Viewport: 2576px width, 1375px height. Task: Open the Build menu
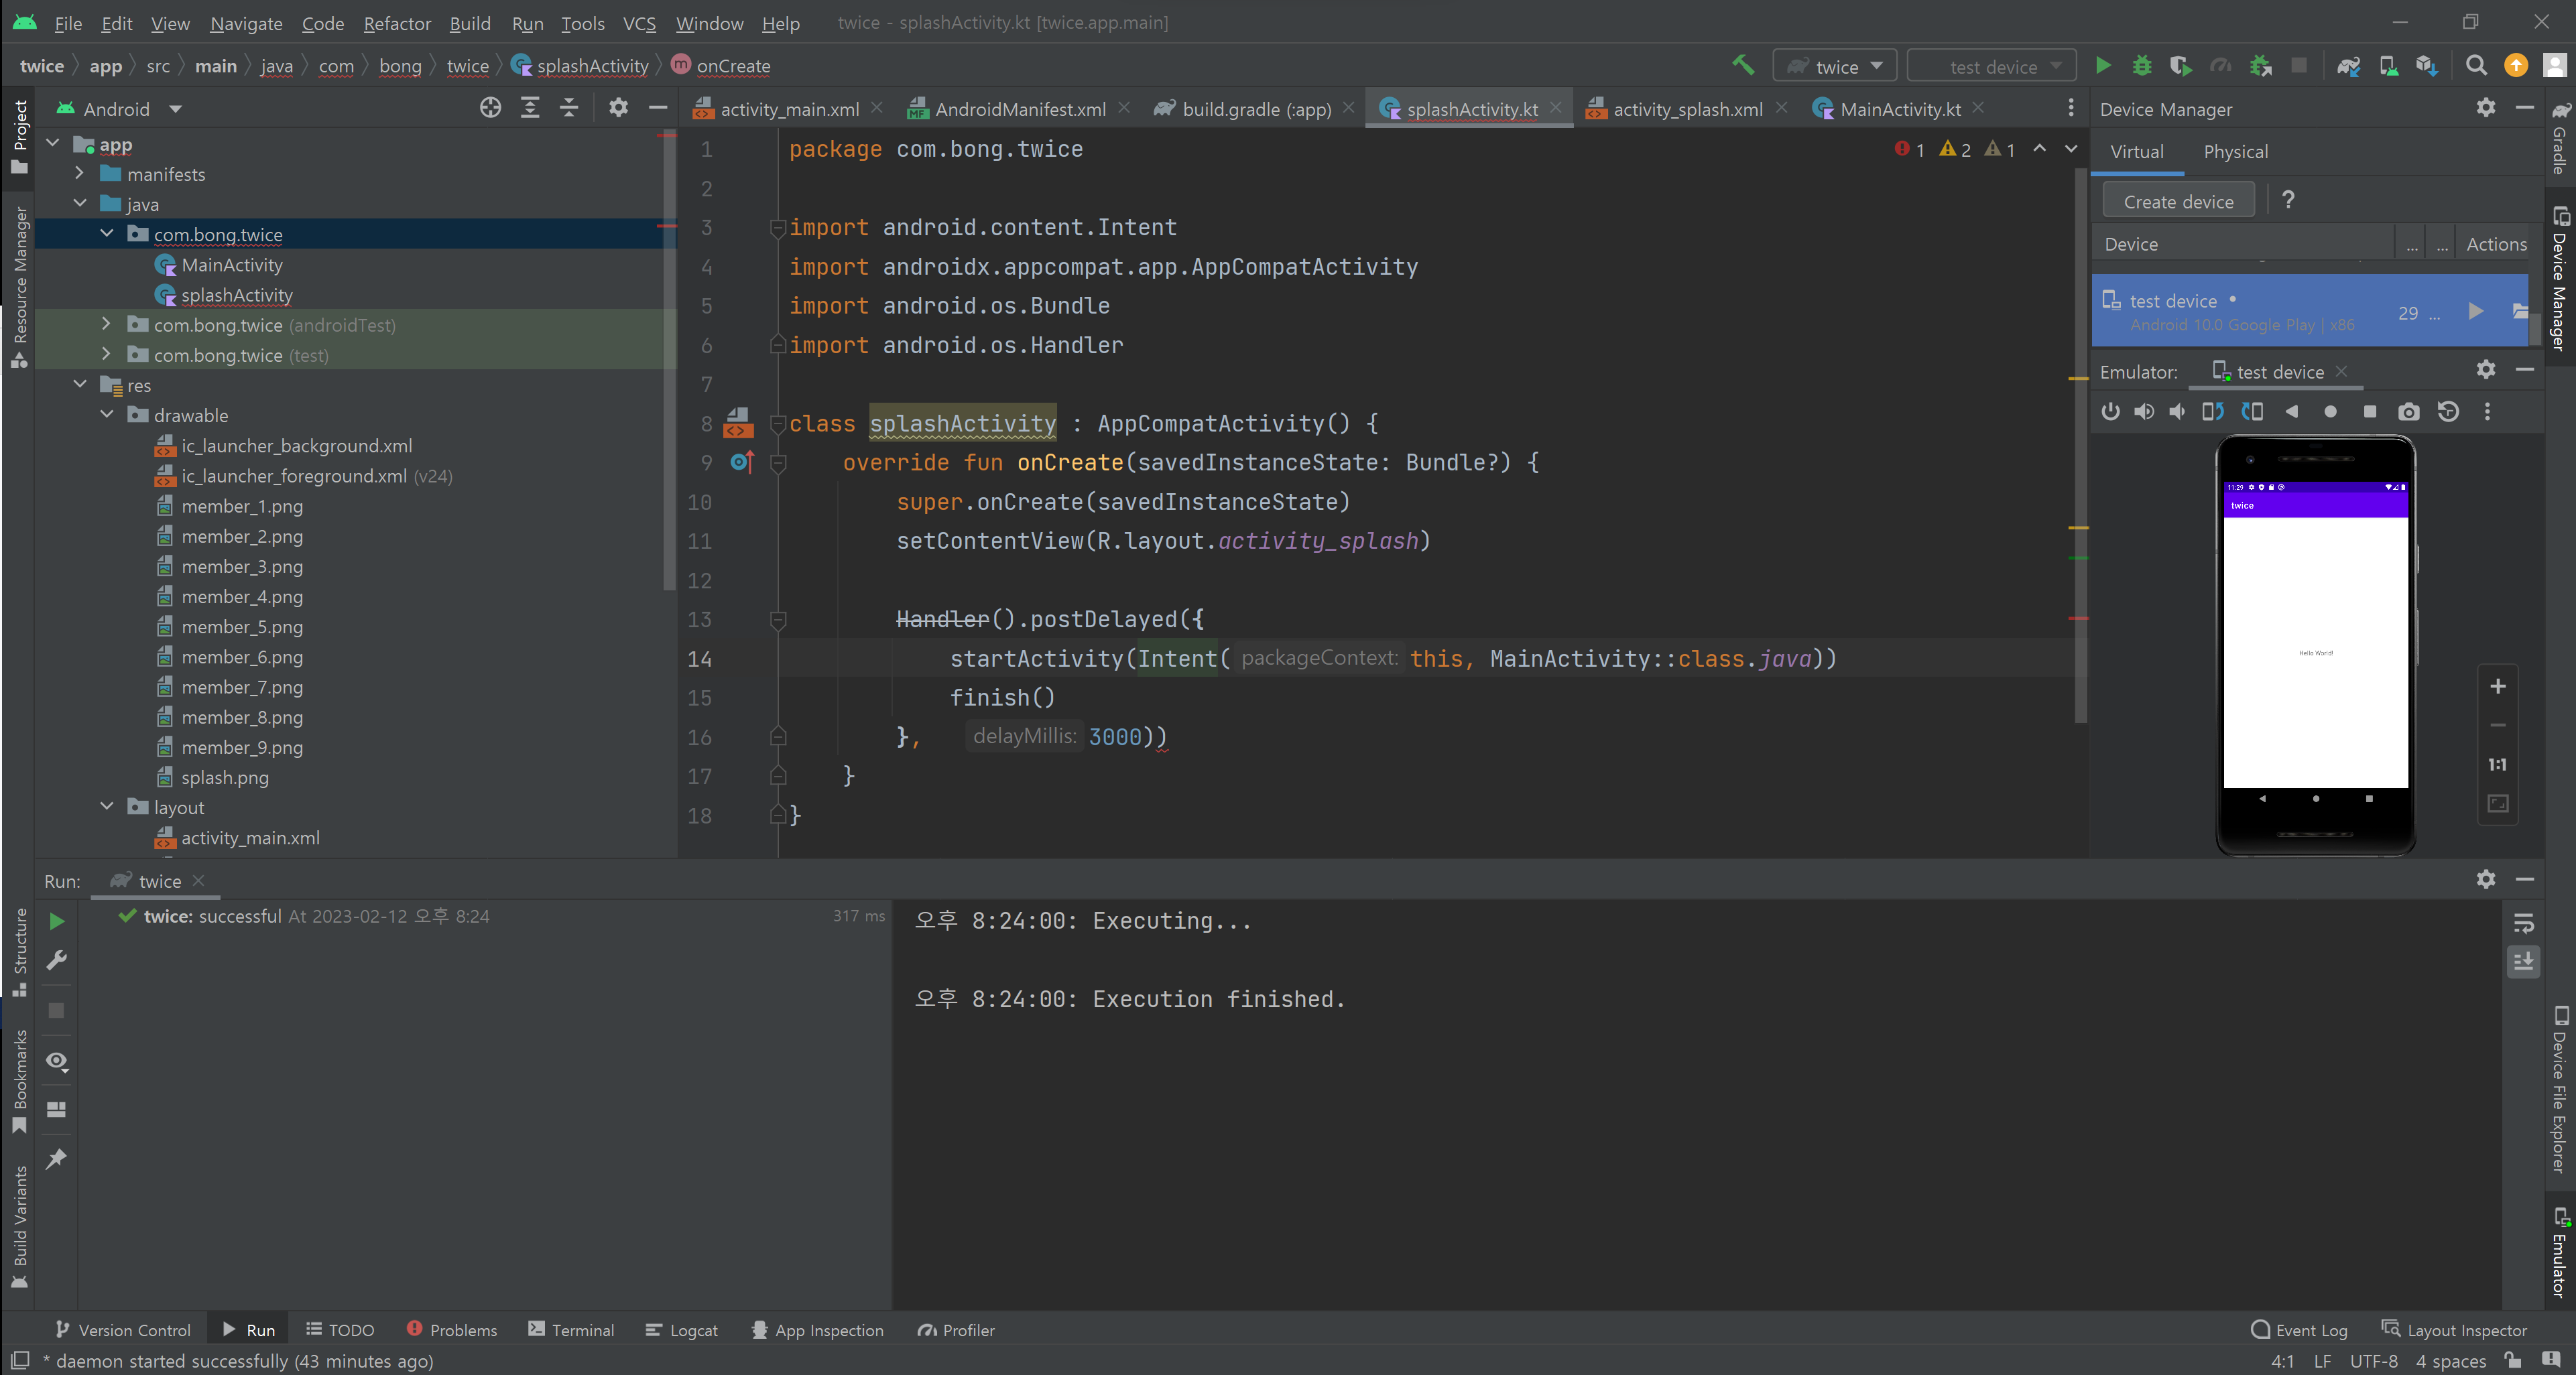(470, 23)
